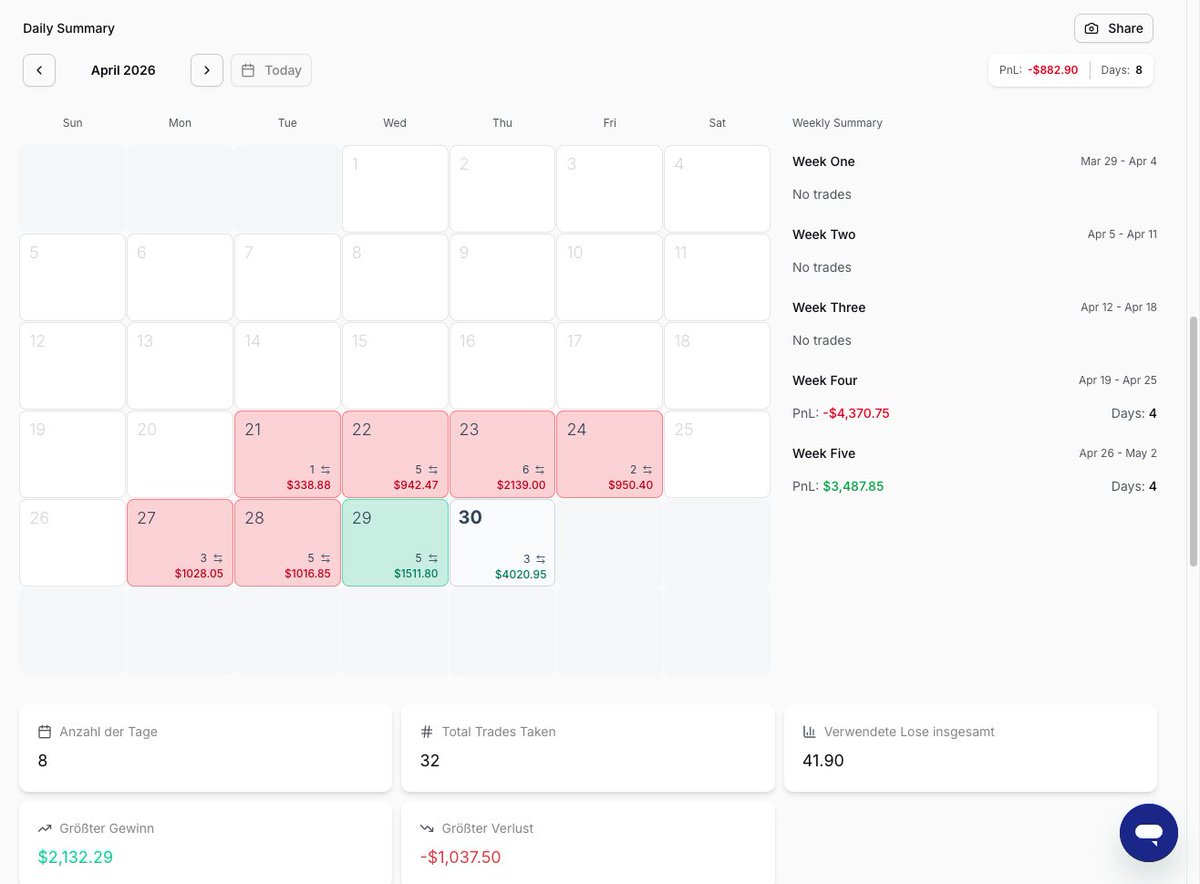Click Week Five PnL $3,487.85

point(853,486)
